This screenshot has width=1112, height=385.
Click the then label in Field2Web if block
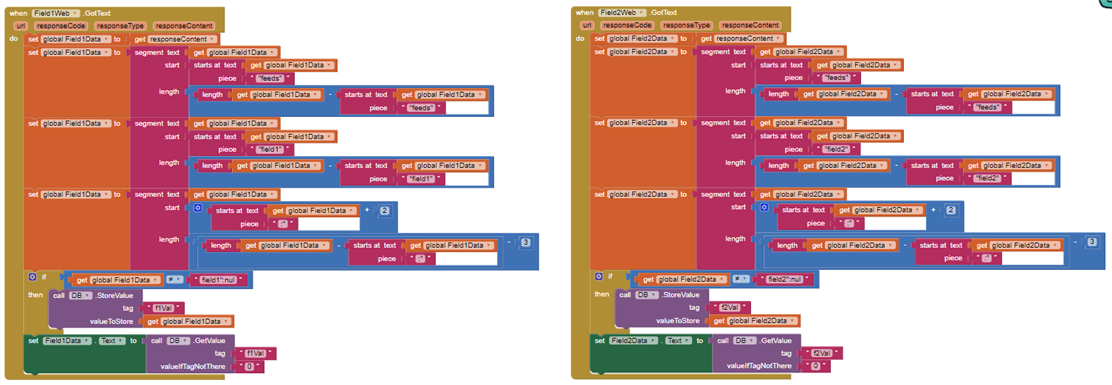[601, 294]
